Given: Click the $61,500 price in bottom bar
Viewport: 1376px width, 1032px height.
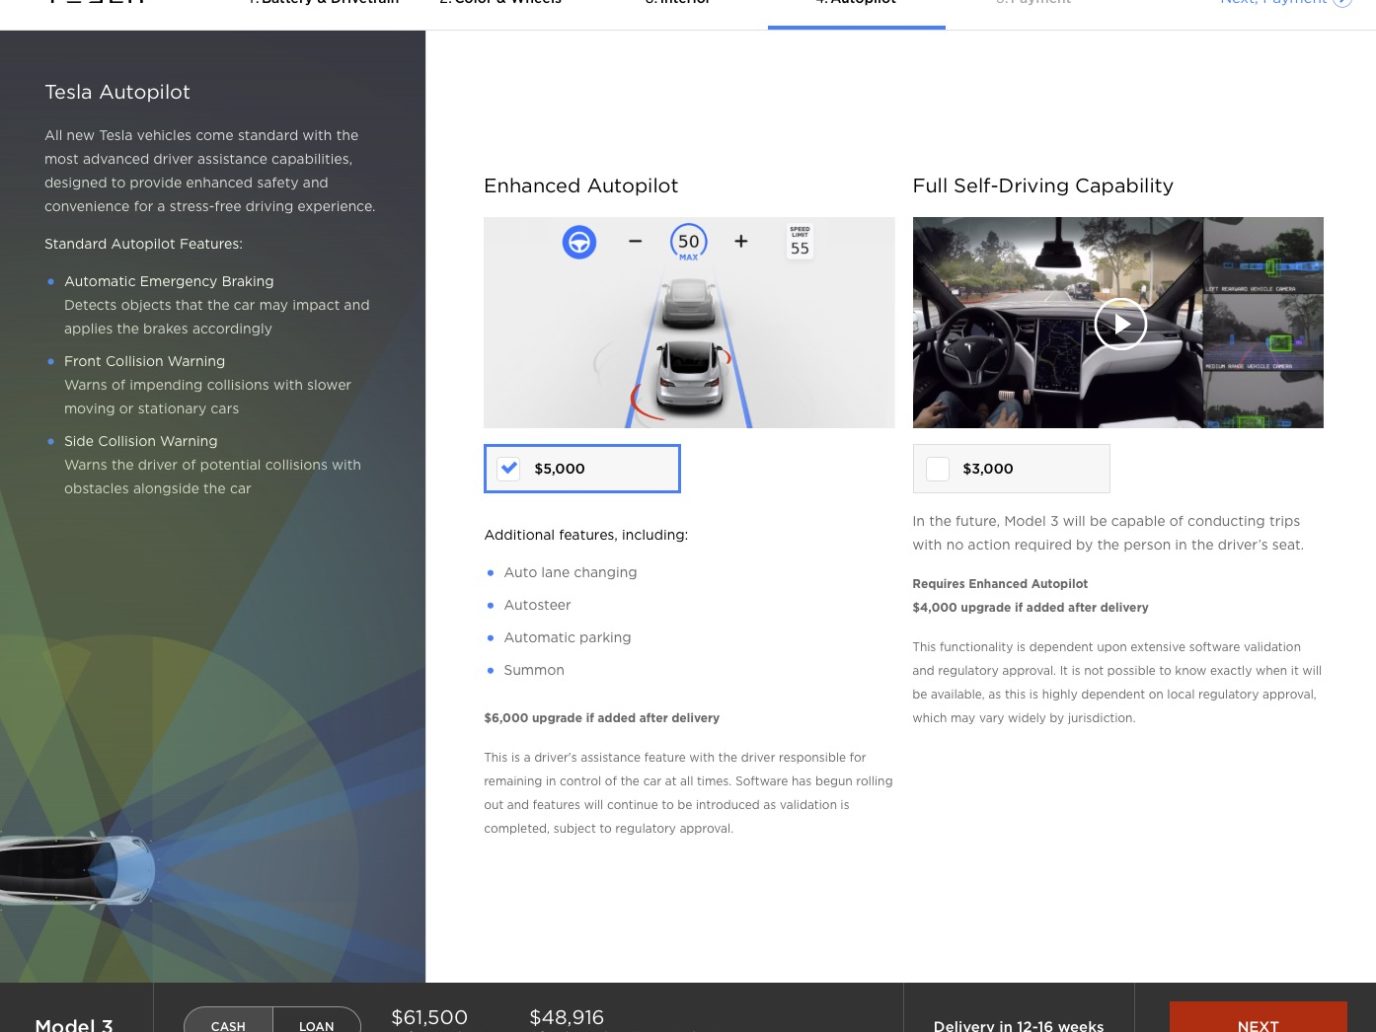Looking at the screenshot, I should pyautogui.click(x=429, y=1017).
